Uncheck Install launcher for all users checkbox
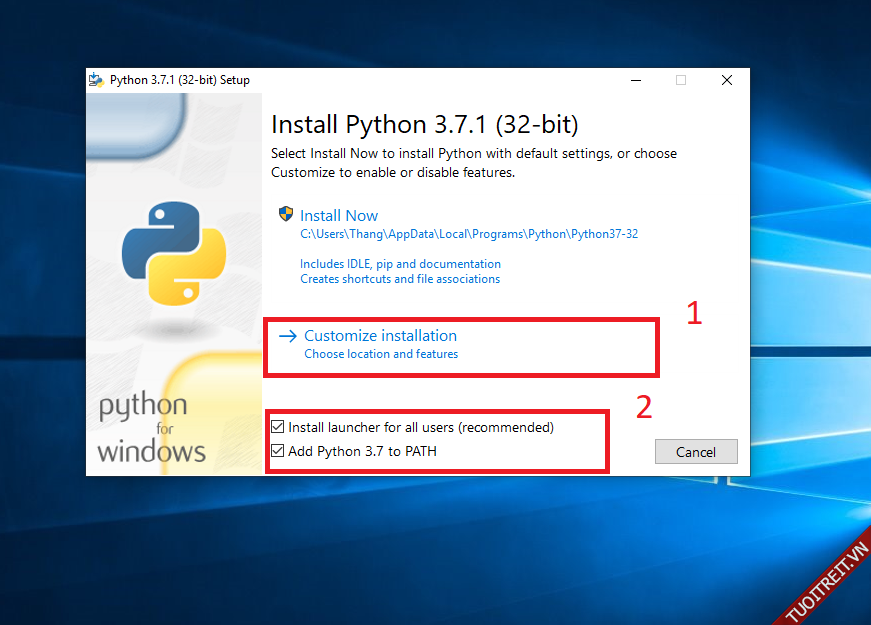Screen dimensions: 871x625 coord(278,427)
